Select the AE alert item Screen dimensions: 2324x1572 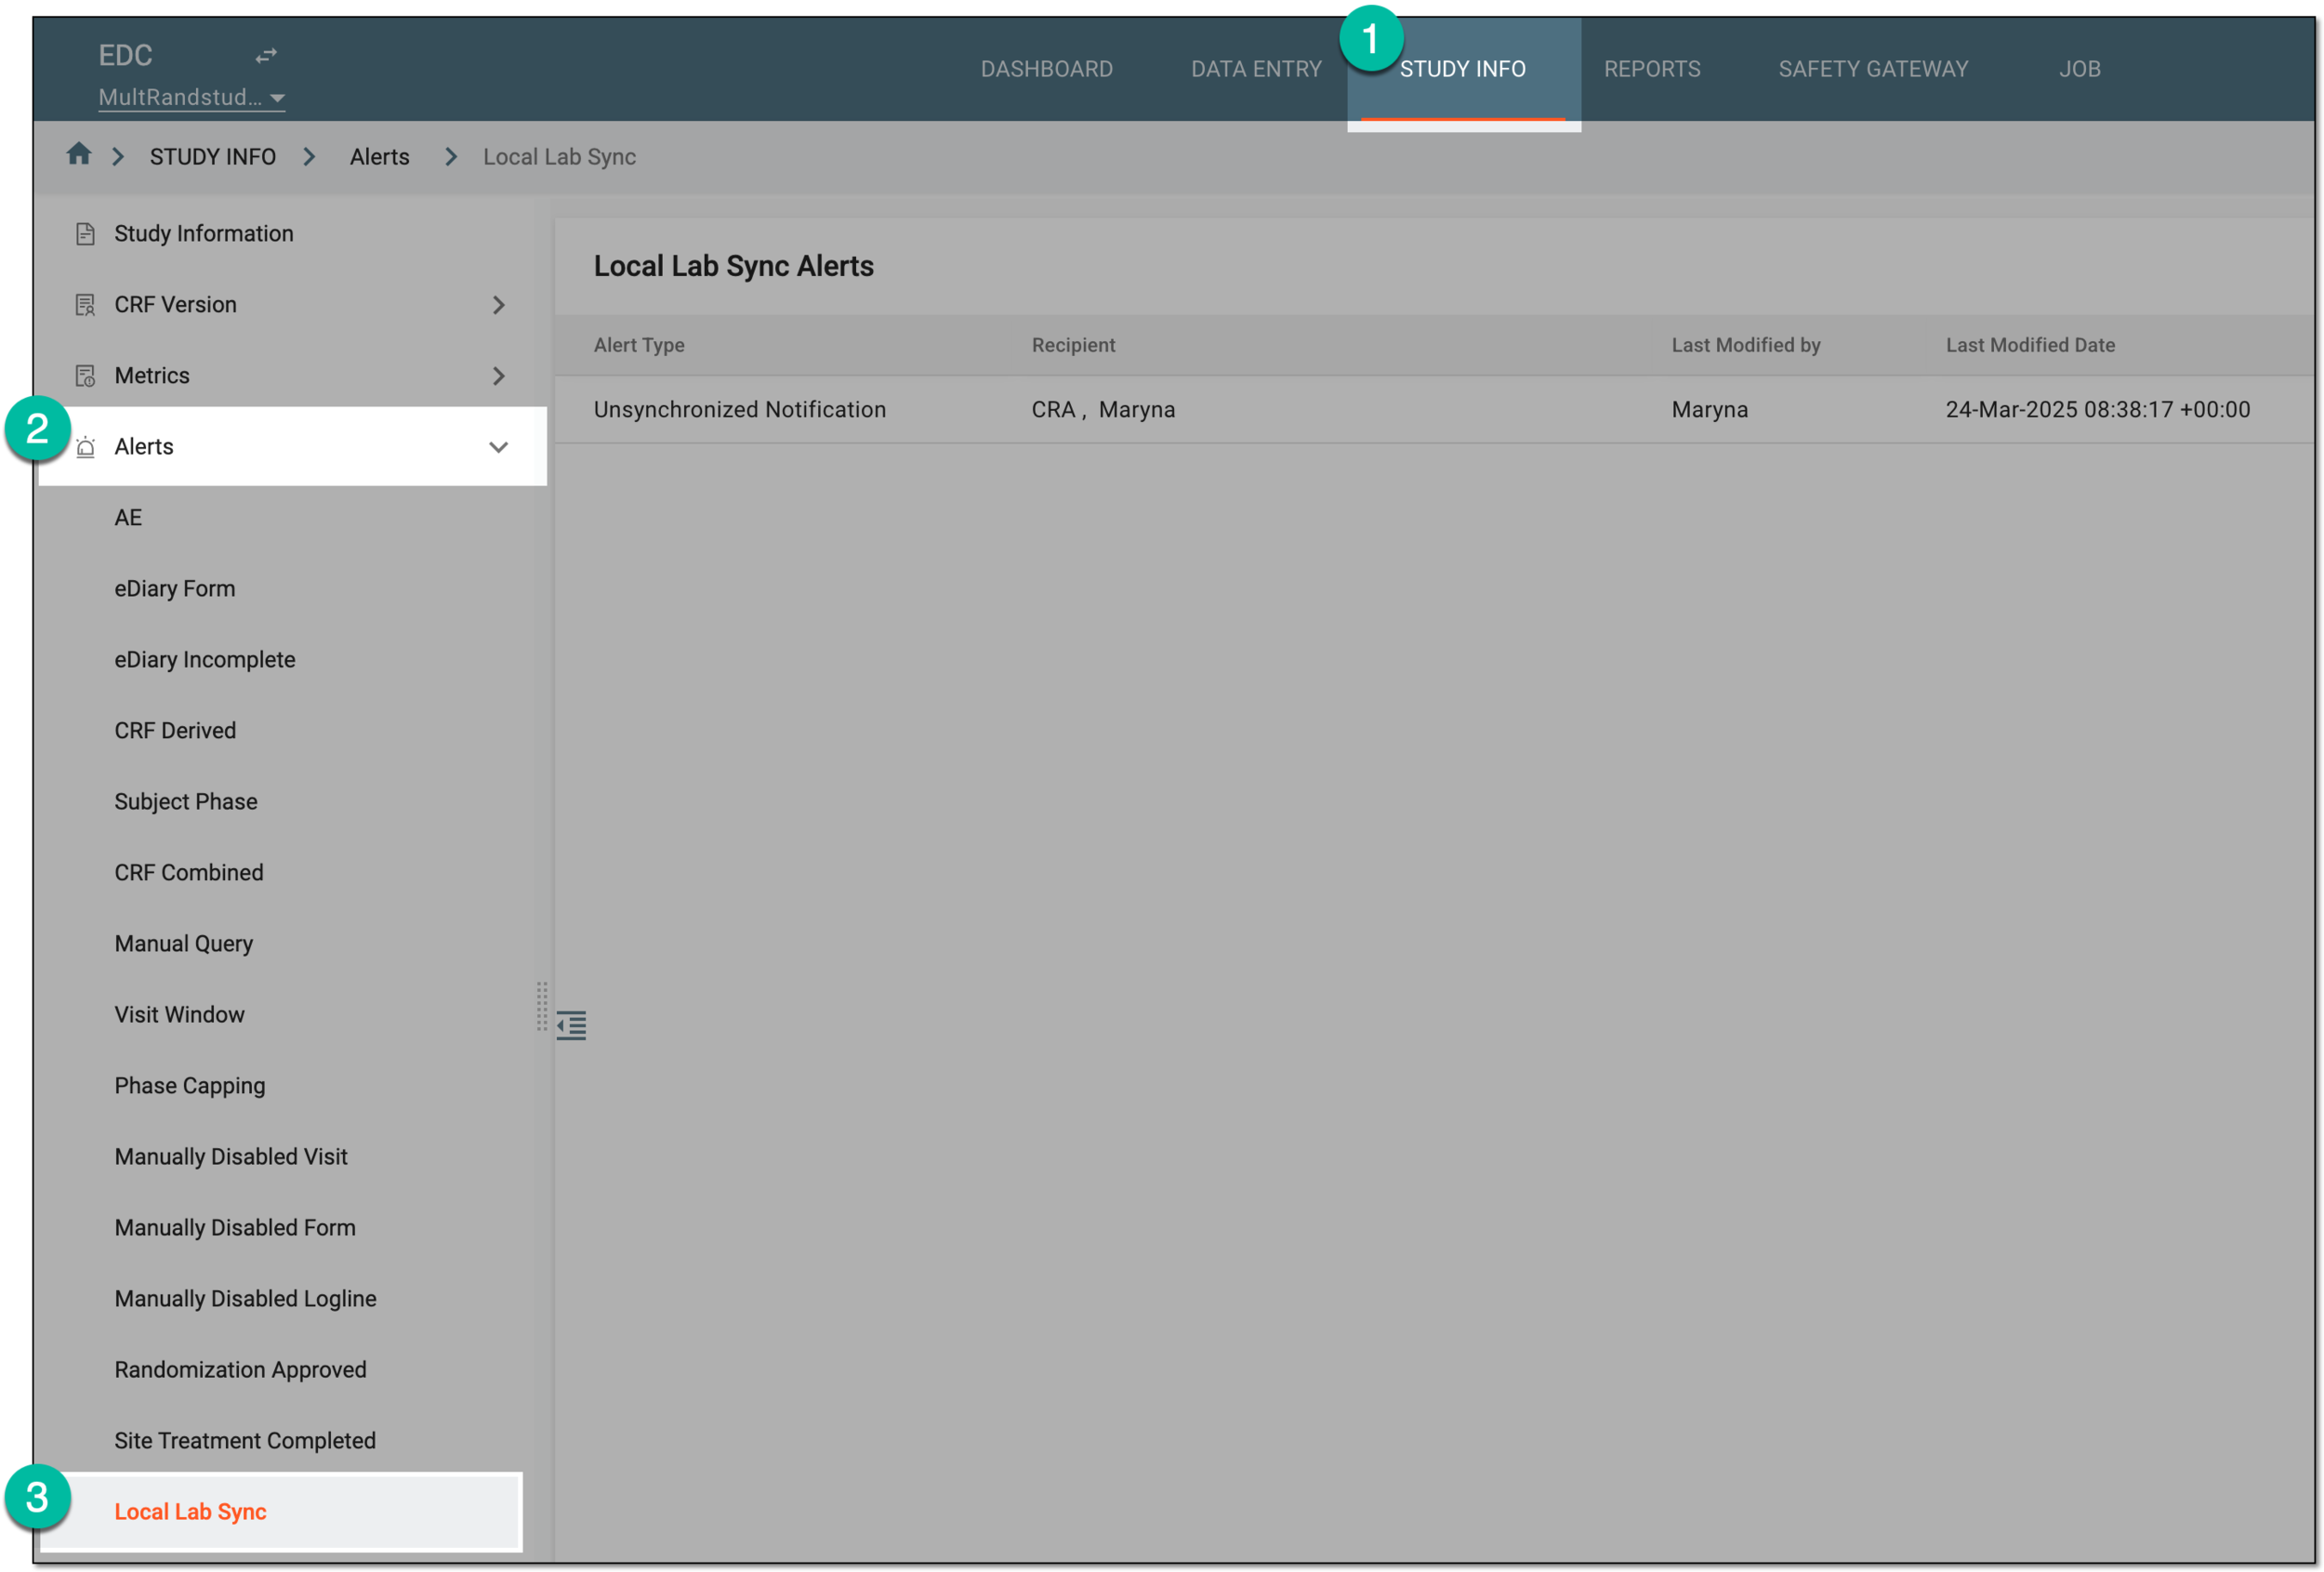[x=128, y=518]
